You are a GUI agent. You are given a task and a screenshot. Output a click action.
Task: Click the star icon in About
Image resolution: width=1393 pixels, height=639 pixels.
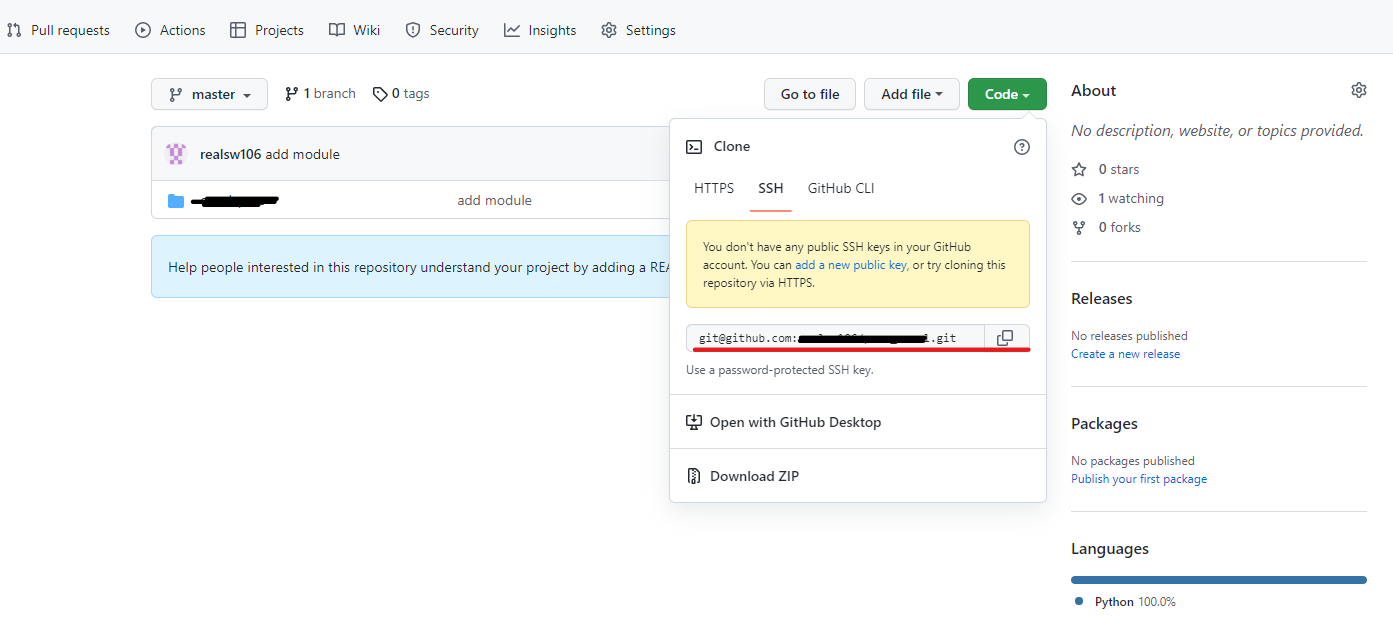coord(1079,170)
